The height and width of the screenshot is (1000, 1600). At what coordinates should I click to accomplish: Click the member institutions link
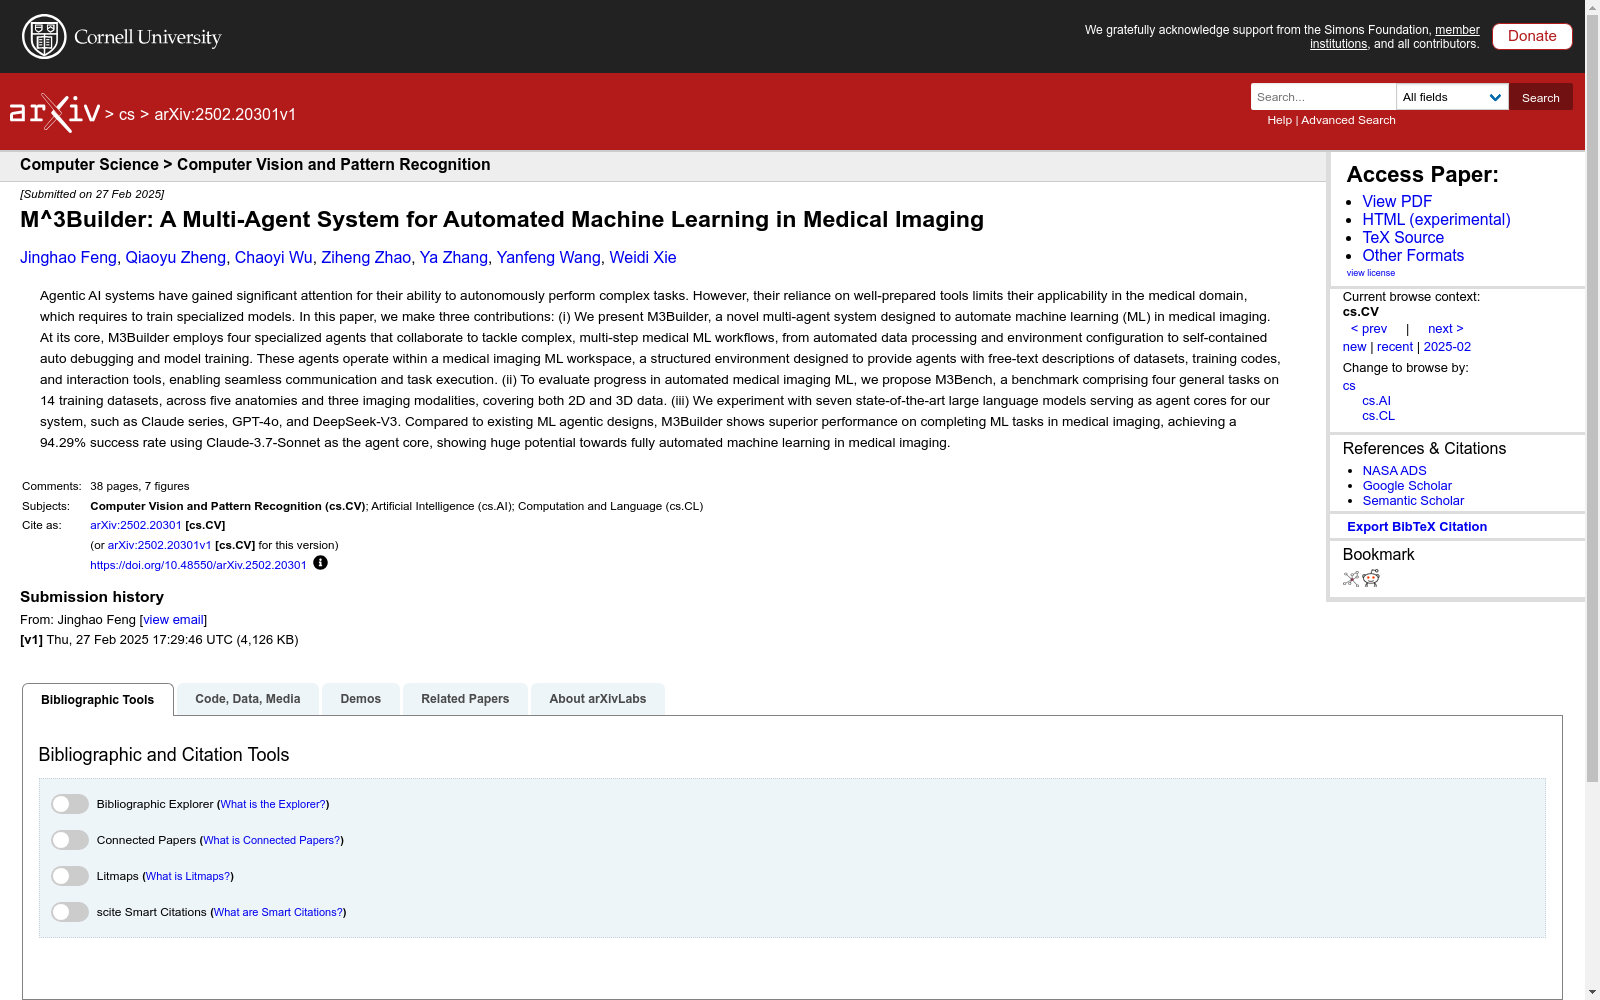point(1395,37)
